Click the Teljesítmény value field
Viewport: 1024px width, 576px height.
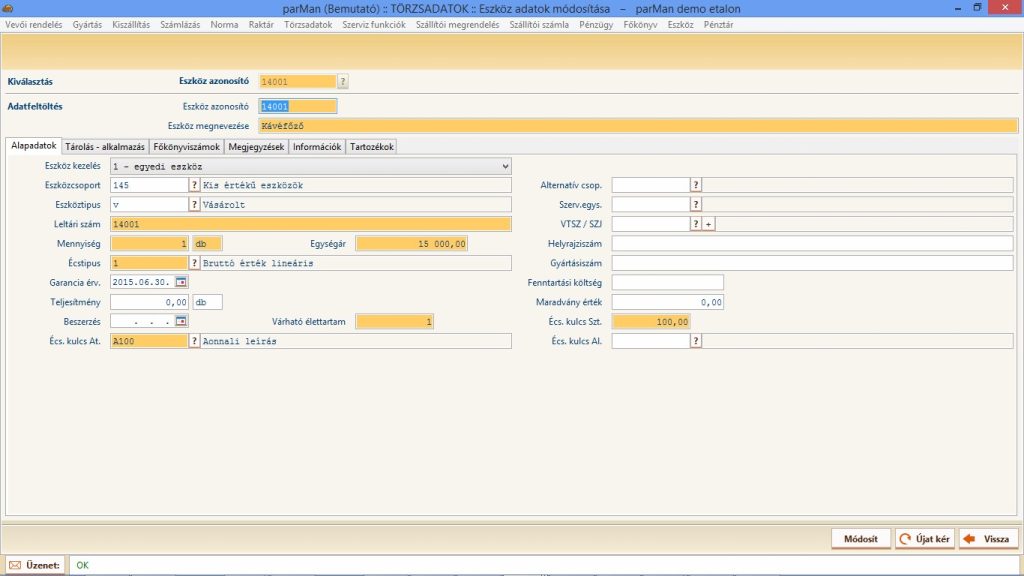pyautogui.click(x=150, y=302)
